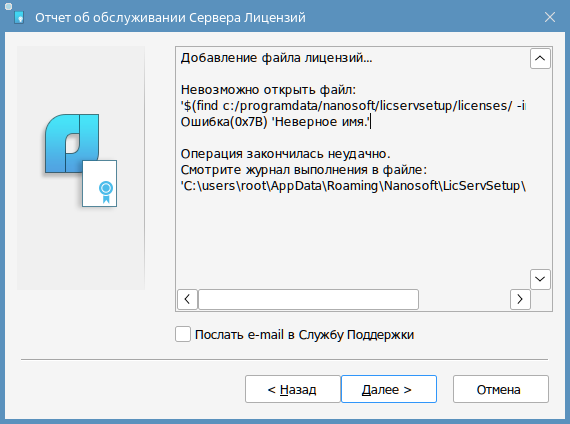570x424 pixels.
Task: Cancel the wizard with 'Отмена'
Action: pyautogui.click(x=501, y=389)
